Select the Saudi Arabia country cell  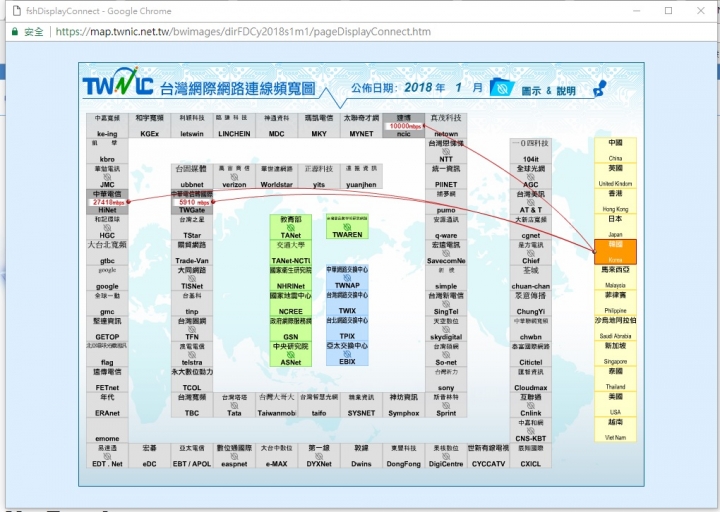pos(615,328)
